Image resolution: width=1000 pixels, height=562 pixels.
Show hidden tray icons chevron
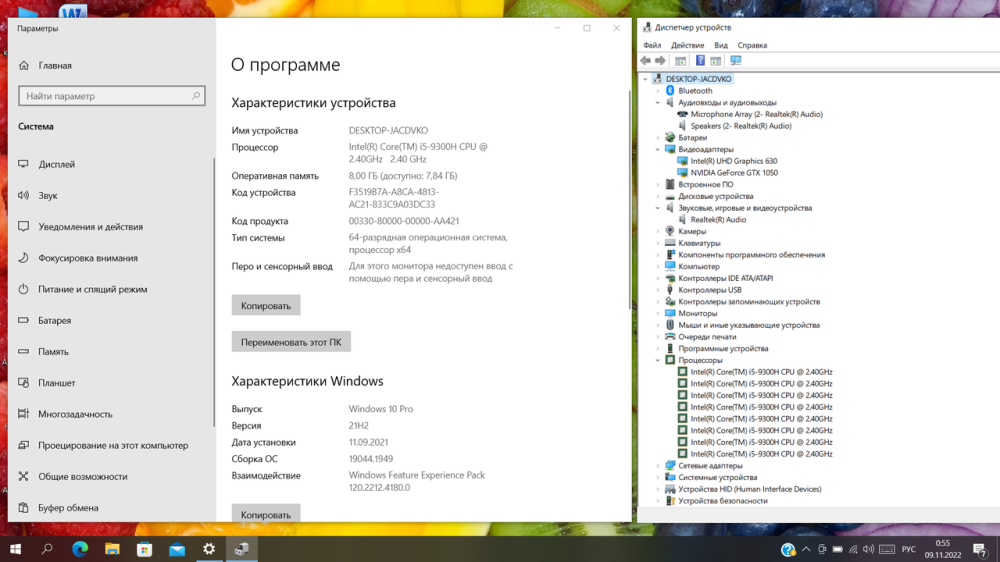806,549
